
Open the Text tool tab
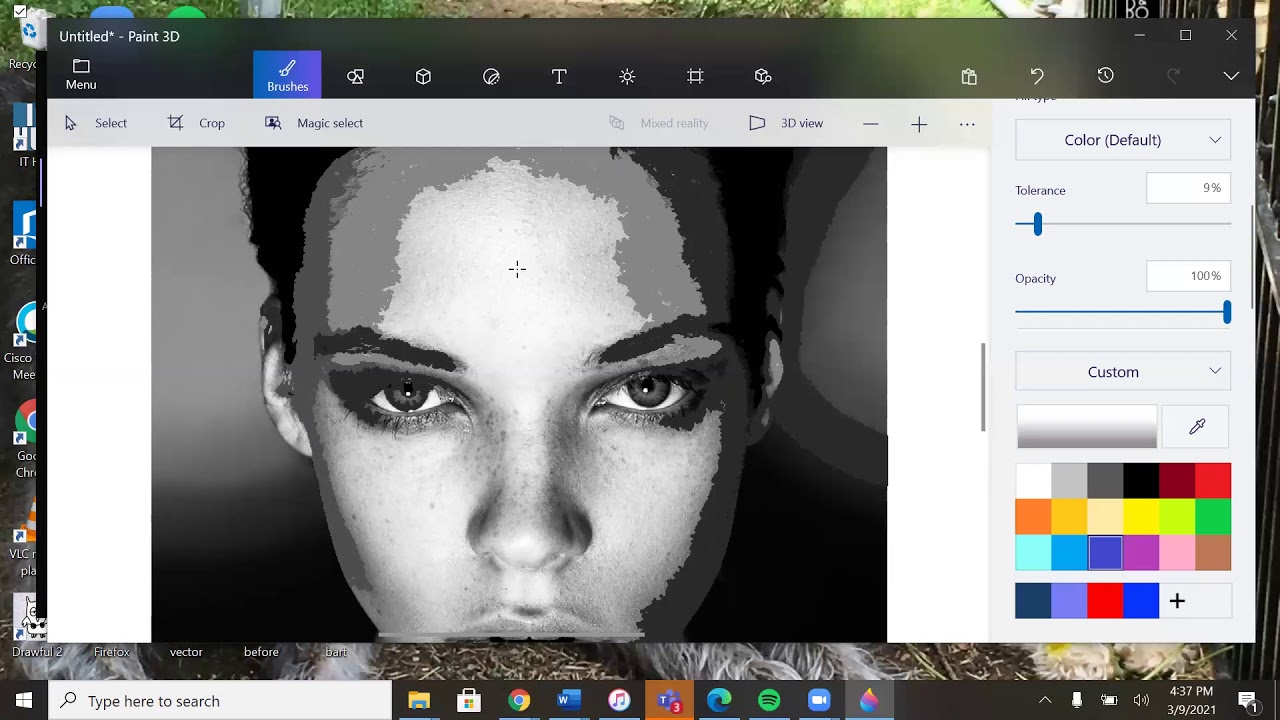559,76
